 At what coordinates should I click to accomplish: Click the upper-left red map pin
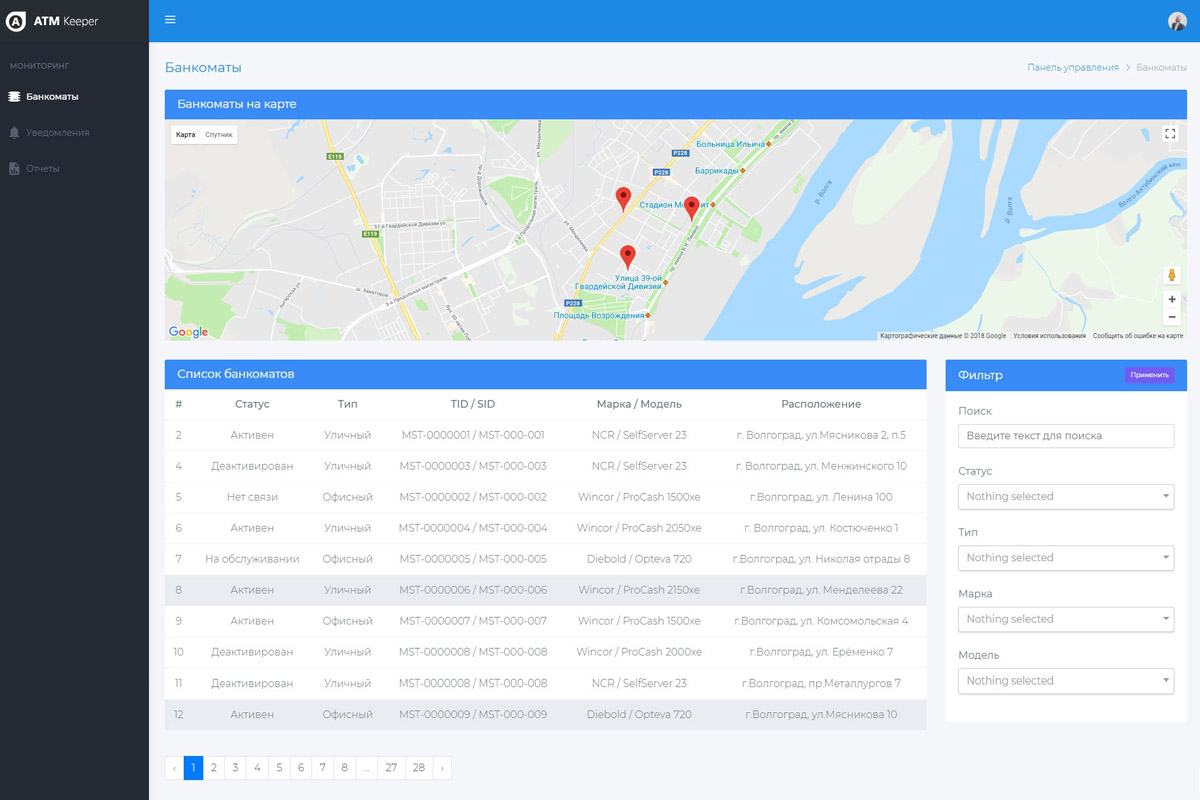click(x=623, y=199)
